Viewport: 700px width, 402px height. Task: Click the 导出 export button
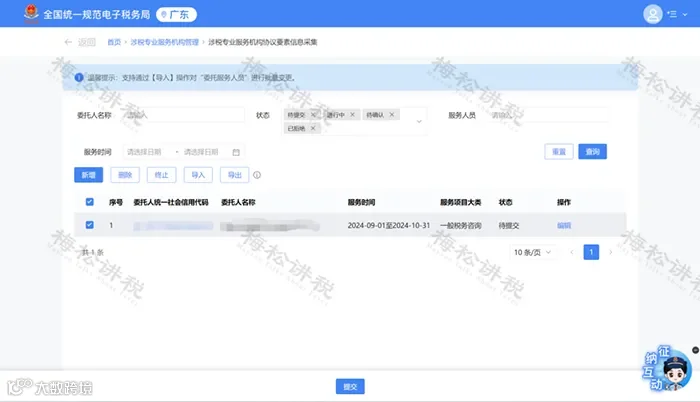[234, 175]
